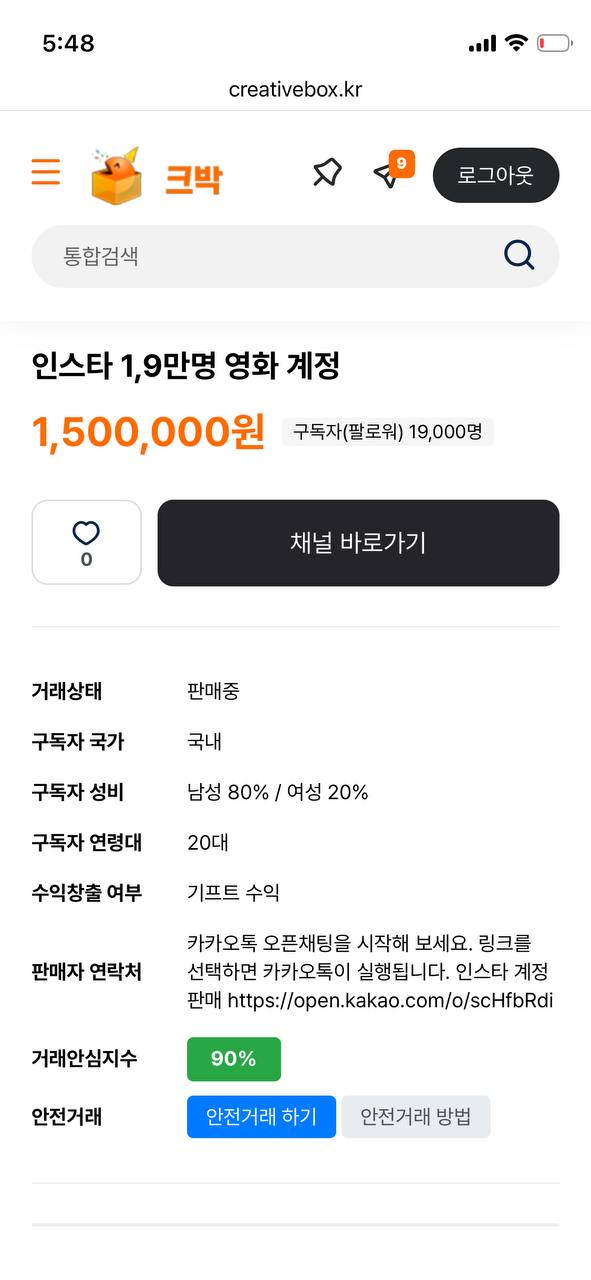591x1280 pixels.
Task: Tap the cellular signal bars icon
Action: [x=482, y=44]
